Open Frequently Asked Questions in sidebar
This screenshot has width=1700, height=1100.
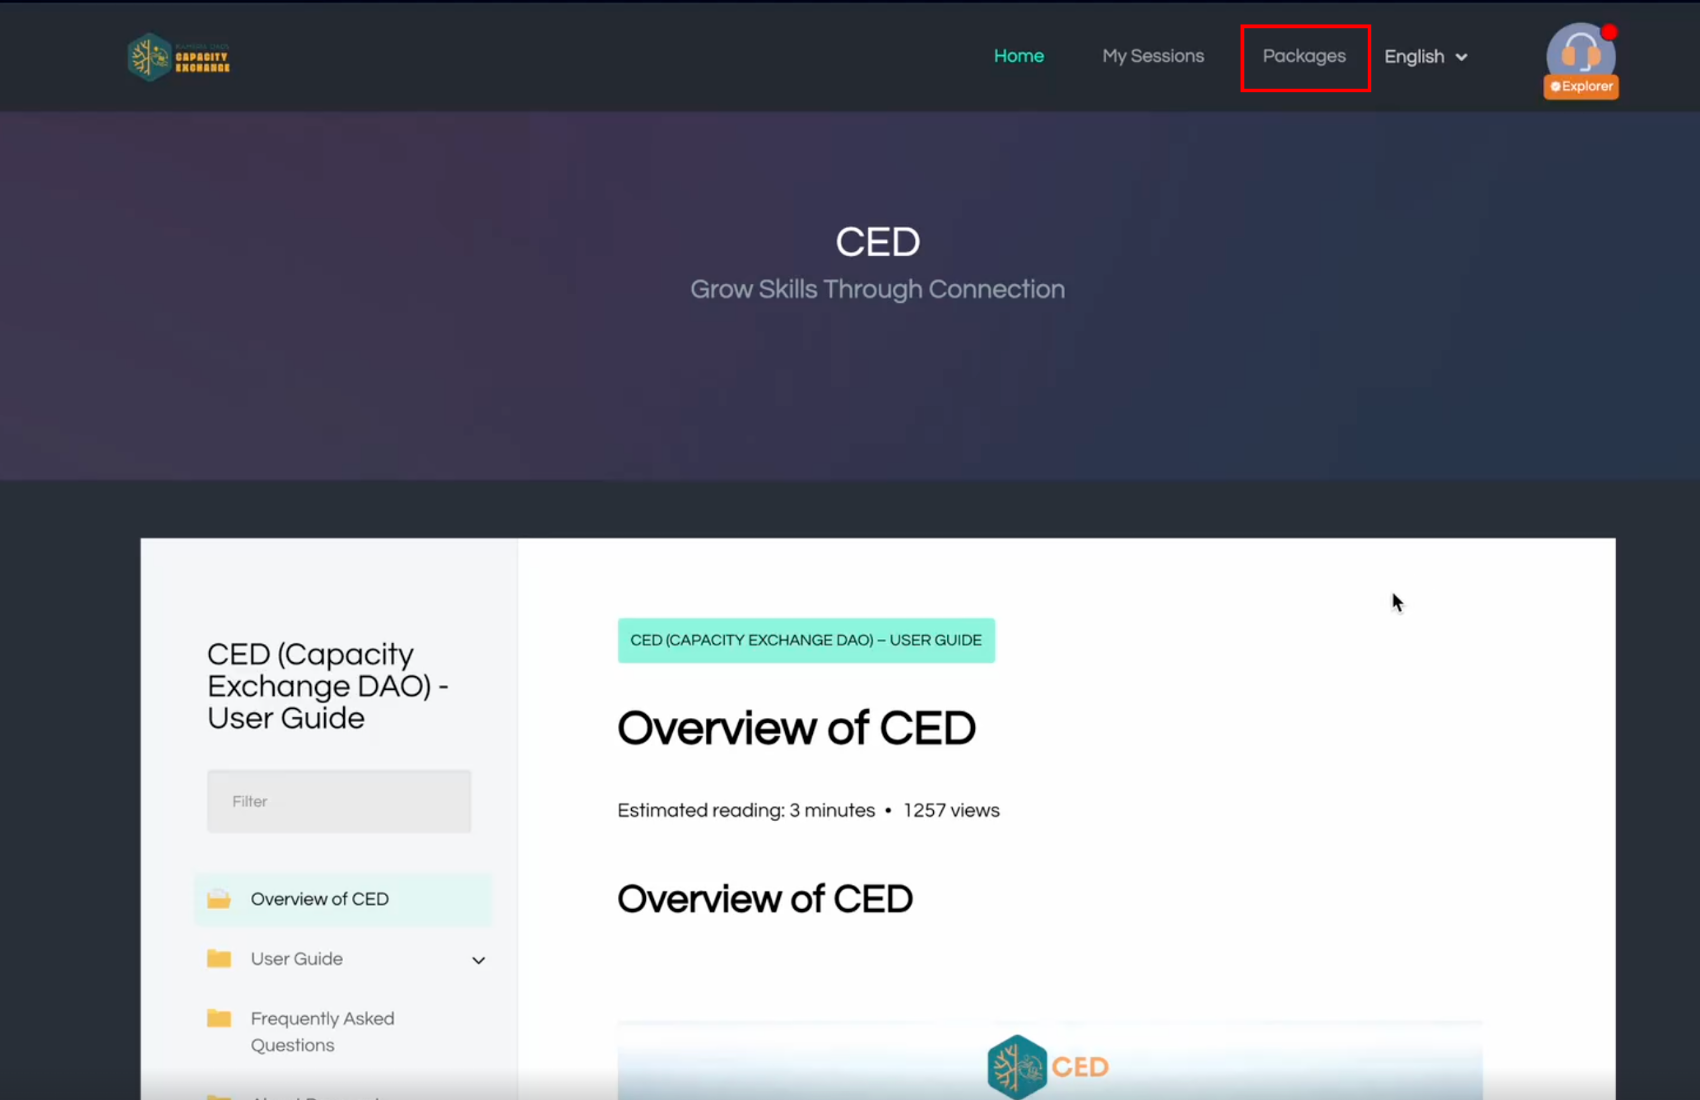click(322, 1031)
